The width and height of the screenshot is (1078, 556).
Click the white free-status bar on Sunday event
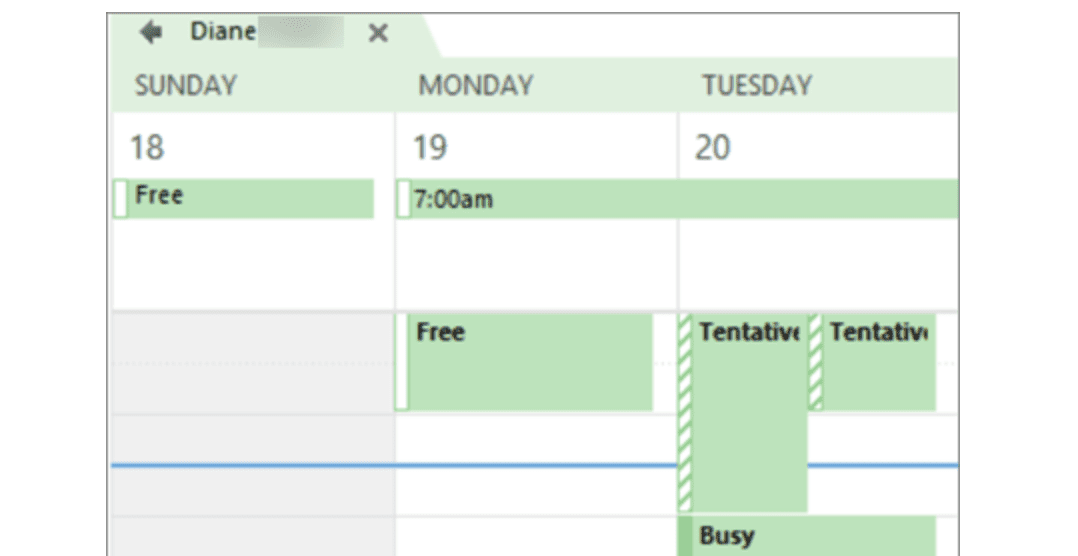[x=120, y=199]
